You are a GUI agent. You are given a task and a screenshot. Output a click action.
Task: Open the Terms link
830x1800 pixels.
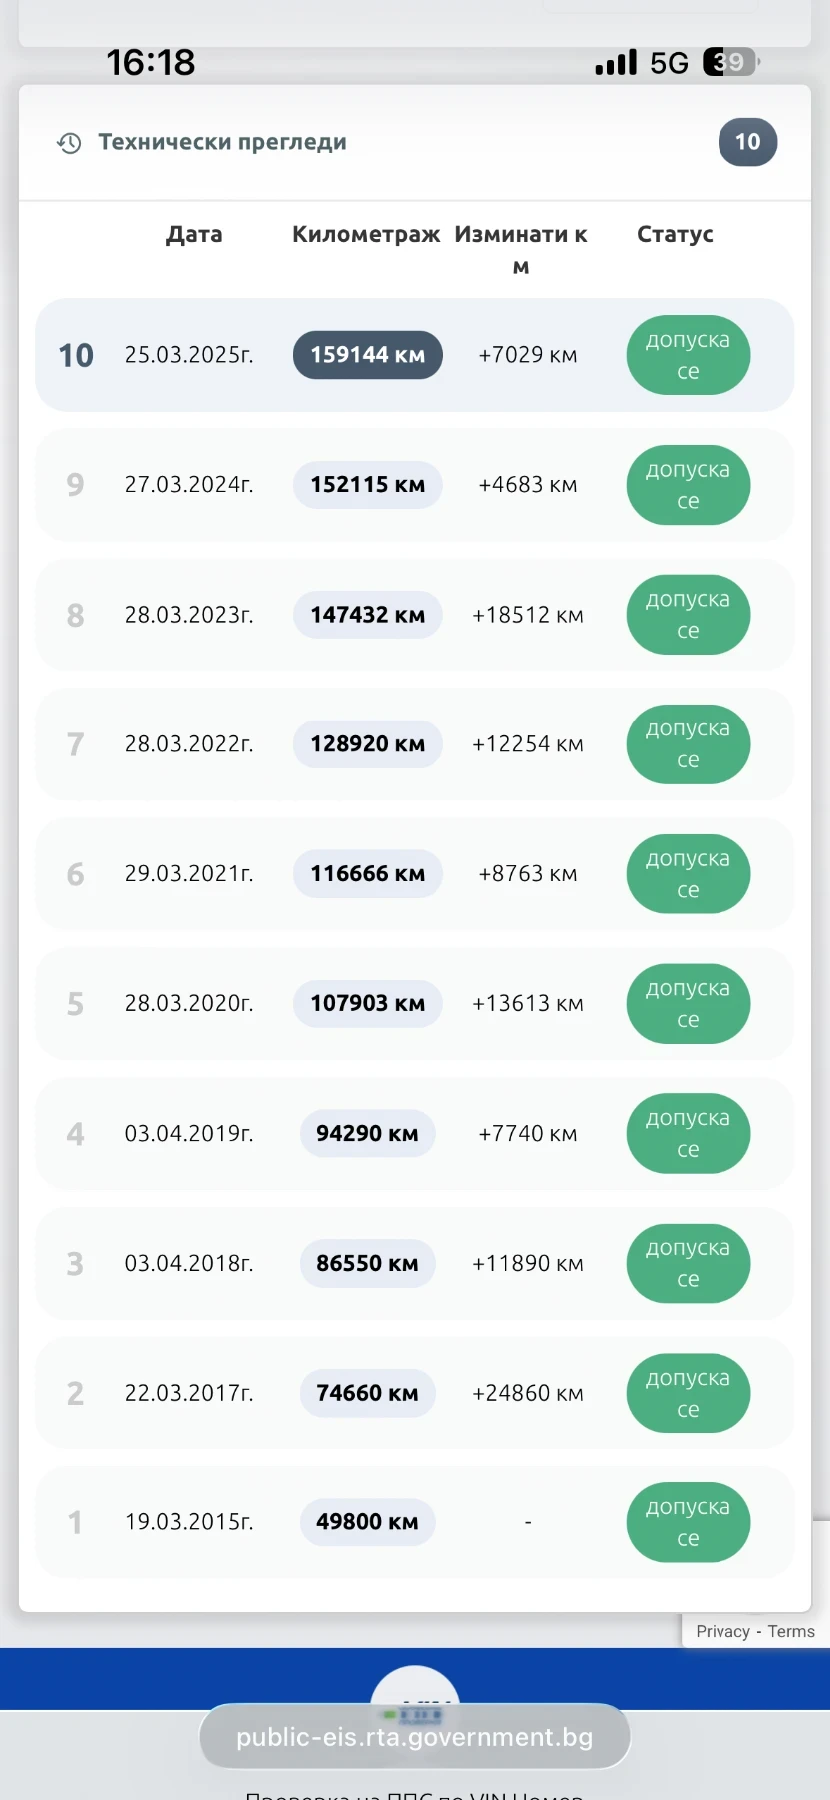point(791,1631)
